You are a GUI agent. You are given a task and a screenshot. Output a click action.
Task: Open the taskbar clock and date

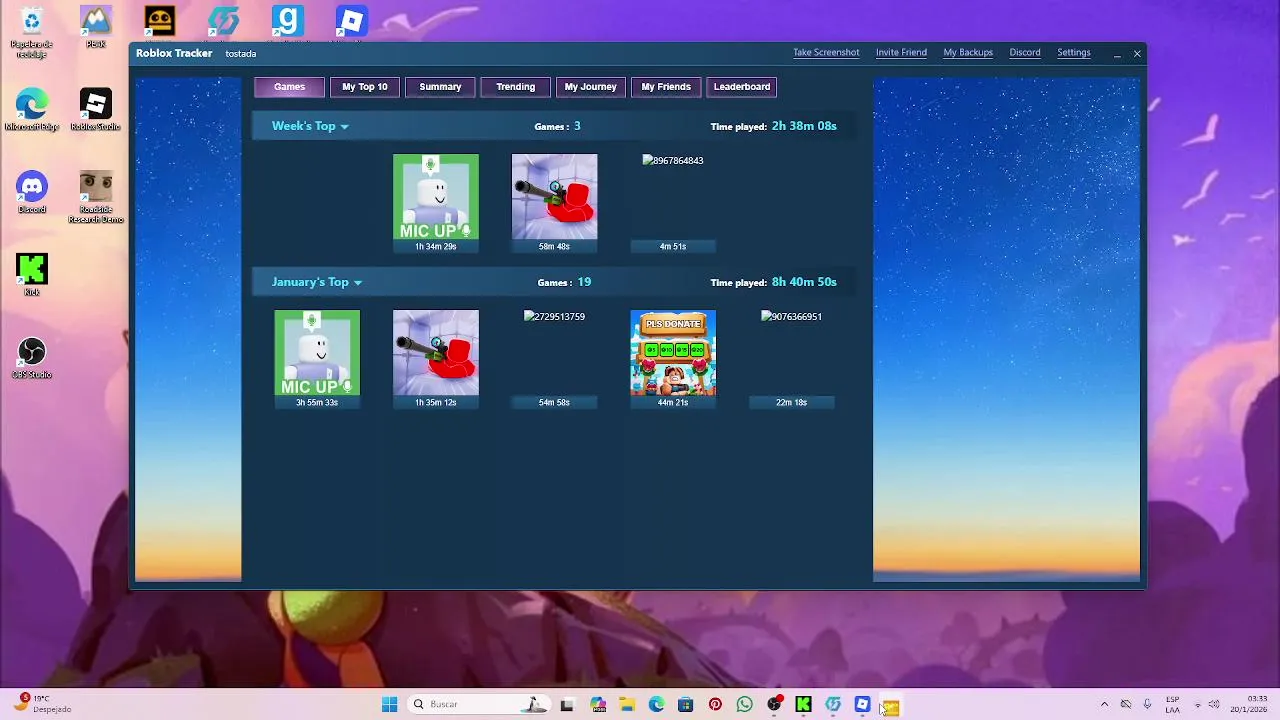coord(1249,704)
